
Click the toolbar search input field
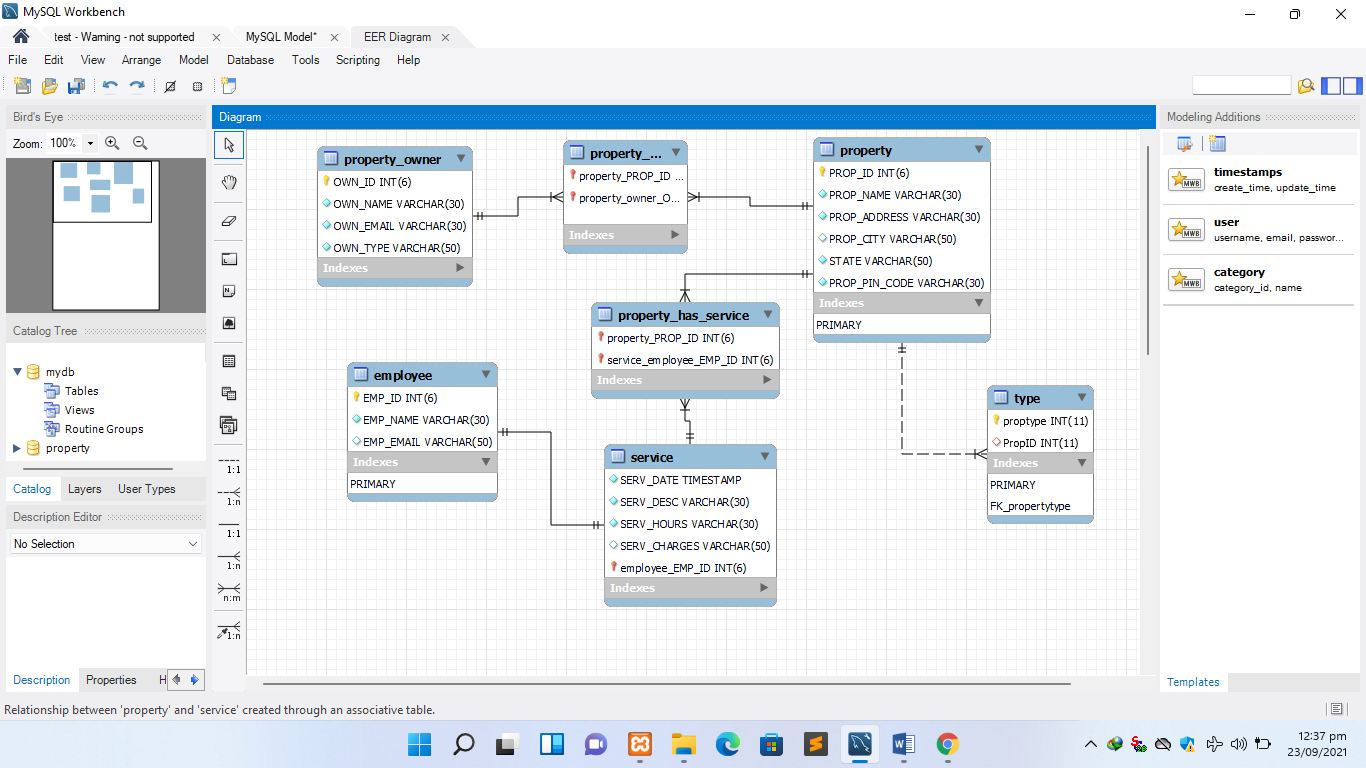[x=1242, y=86]
